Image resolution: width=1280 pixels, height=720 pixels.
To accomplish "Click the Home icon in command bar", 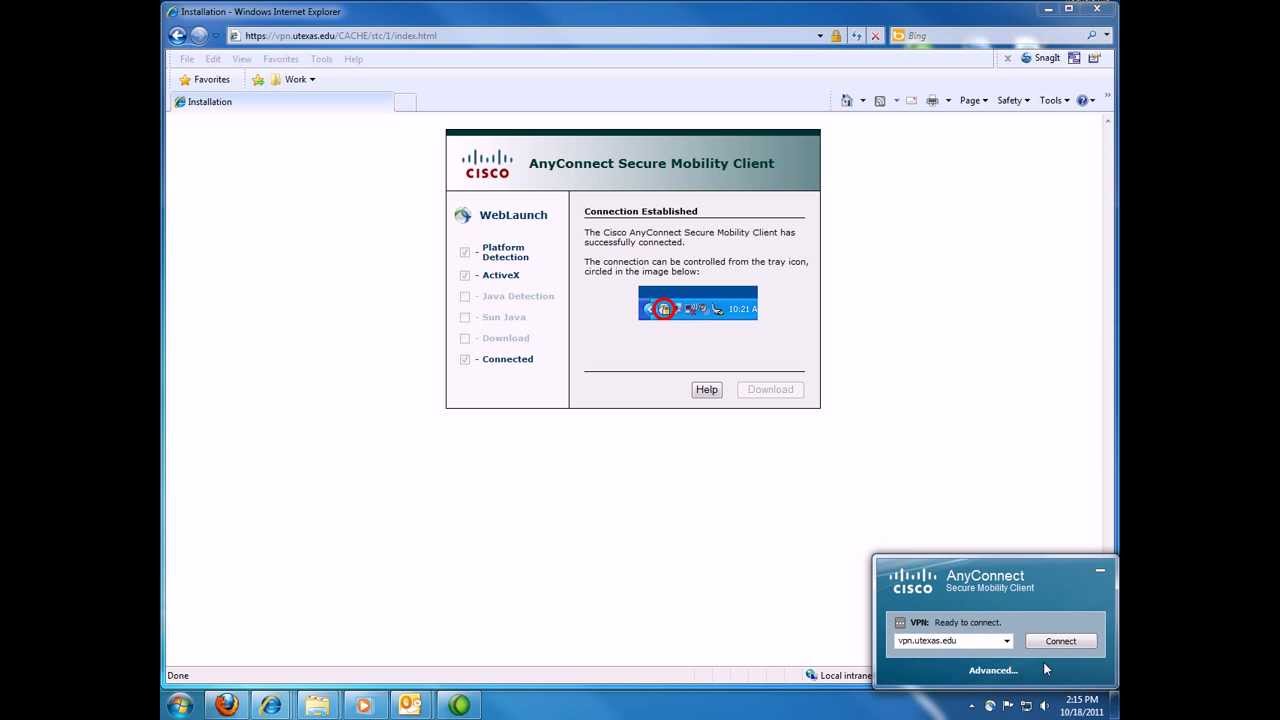I will tap(847, 100).
